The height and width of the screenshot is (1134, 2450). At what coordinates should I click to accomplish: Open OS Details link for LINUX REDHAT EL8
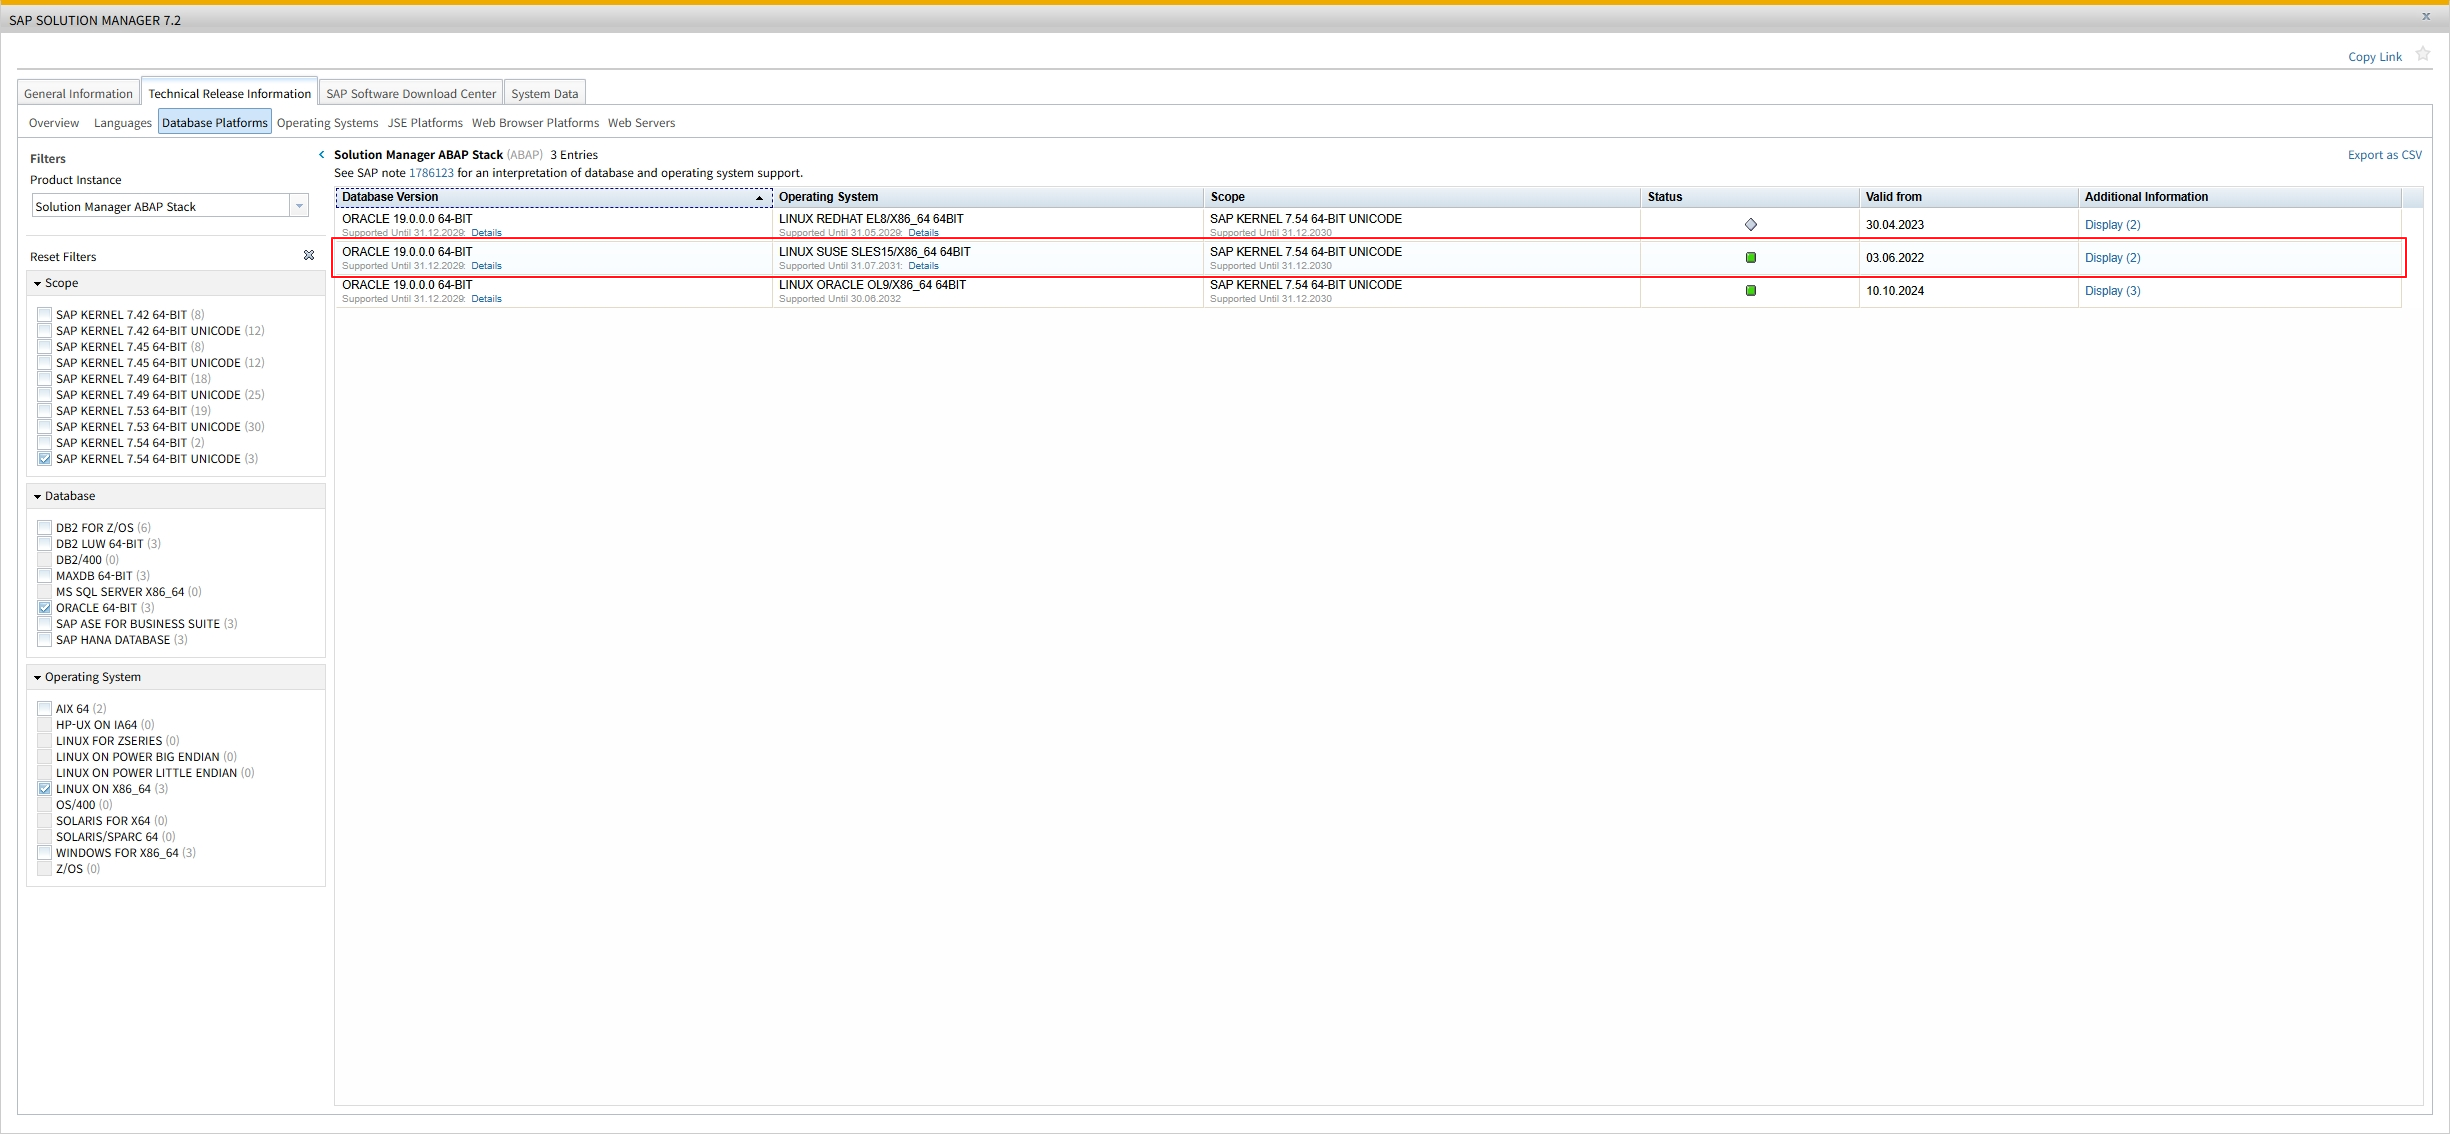tap(923, 233)
